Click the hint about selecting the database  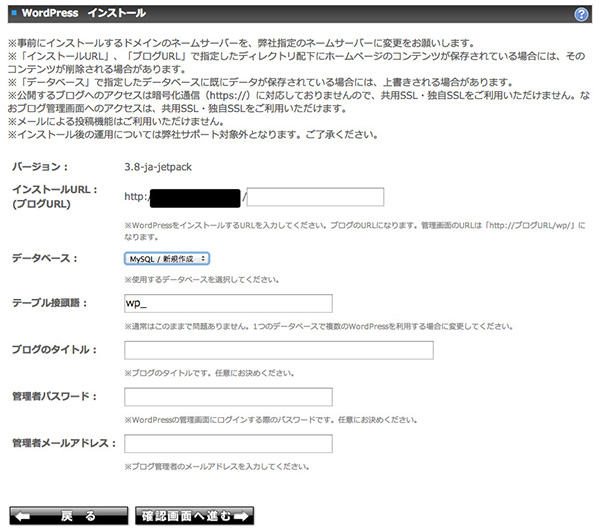click(x=202, y=280)
